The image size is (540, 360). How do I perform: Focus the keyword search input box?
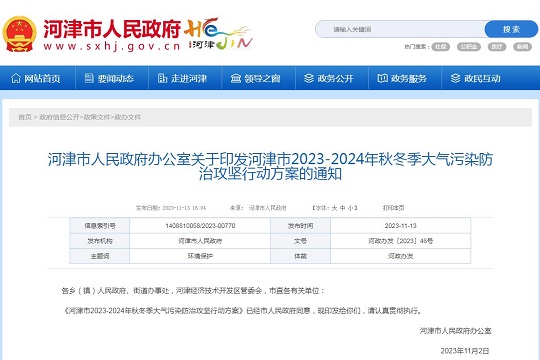click(x=401, y=29)
